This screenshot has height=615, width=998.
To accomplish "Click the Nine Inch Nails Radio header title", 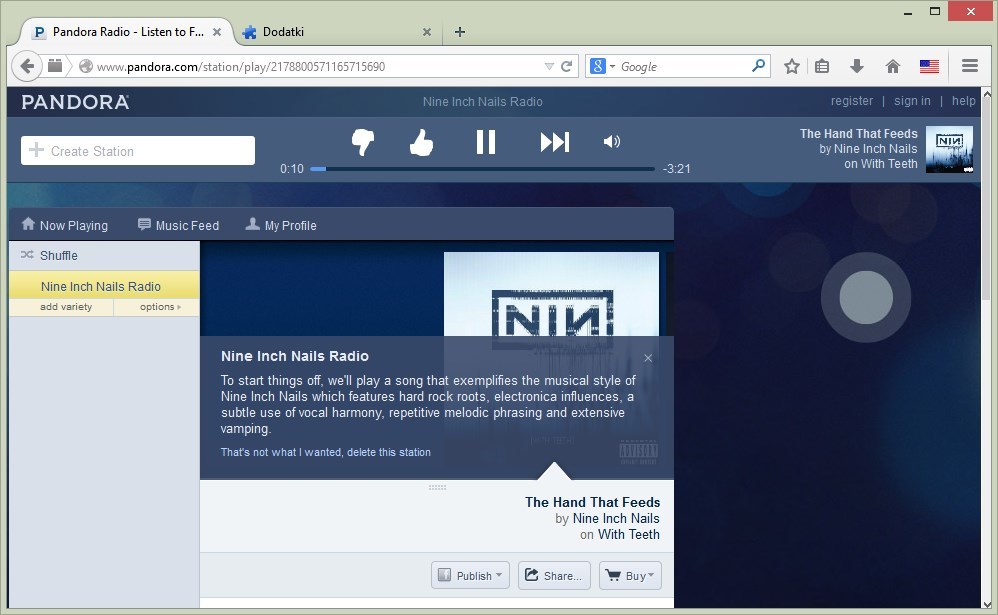I will [482, 101].
